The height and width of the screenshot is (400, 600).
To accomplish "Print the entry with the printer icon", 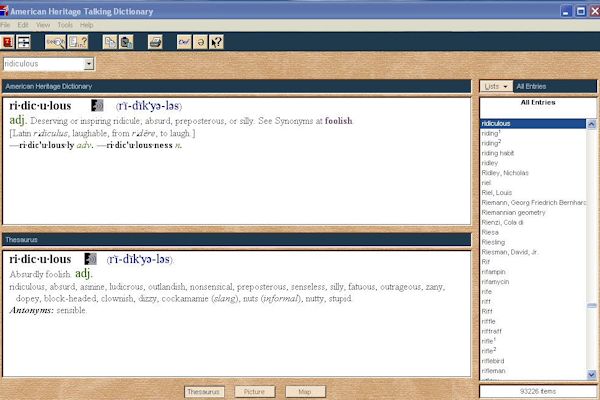I will point(155,42).
